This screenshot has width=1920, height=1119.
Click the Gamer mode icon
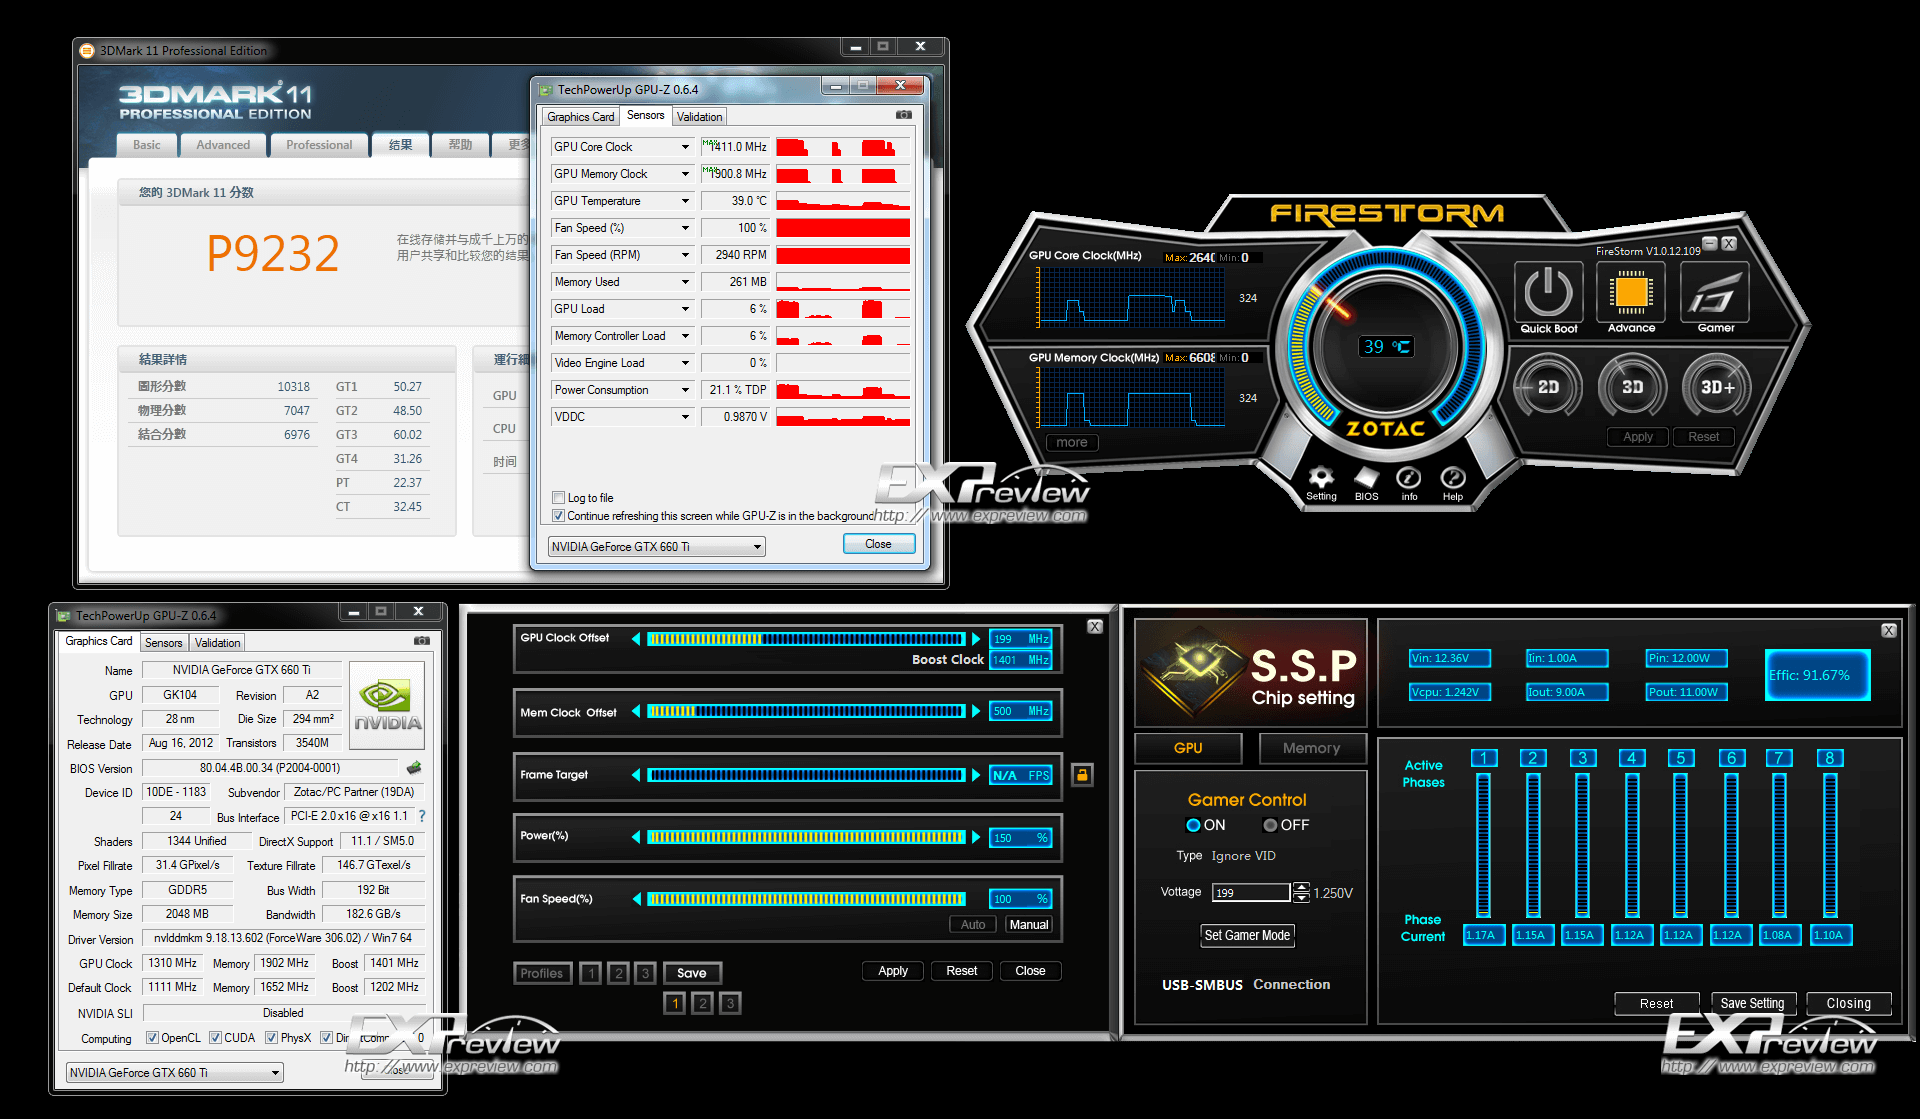[x=1715, y=293]
